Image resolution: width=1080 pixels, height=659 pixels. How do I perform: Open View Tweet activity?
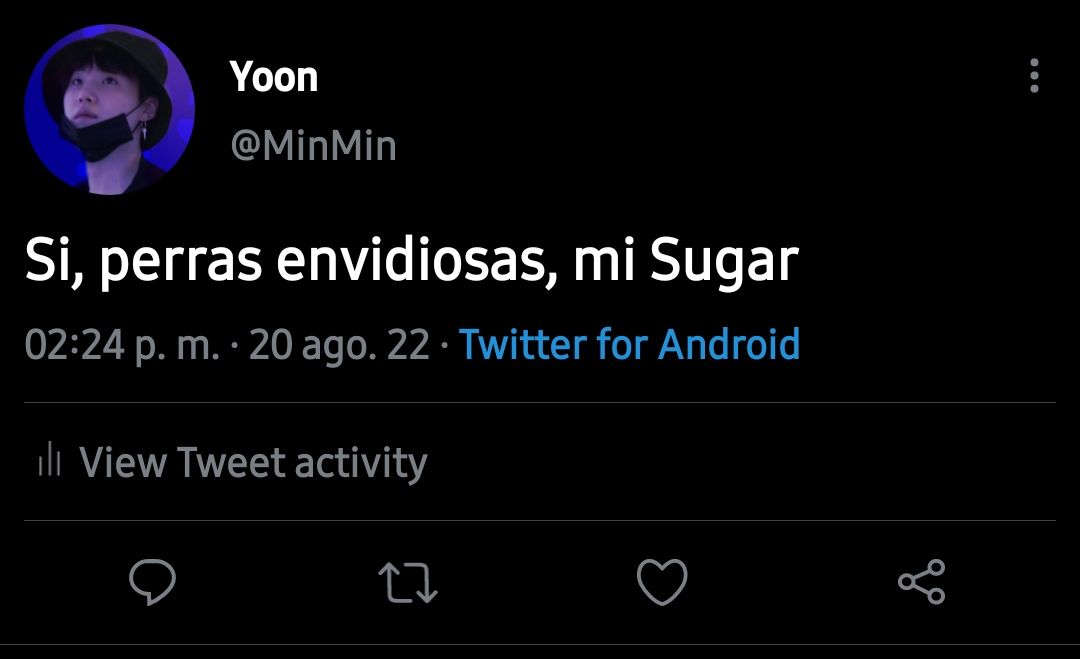[x=233, y=461]
